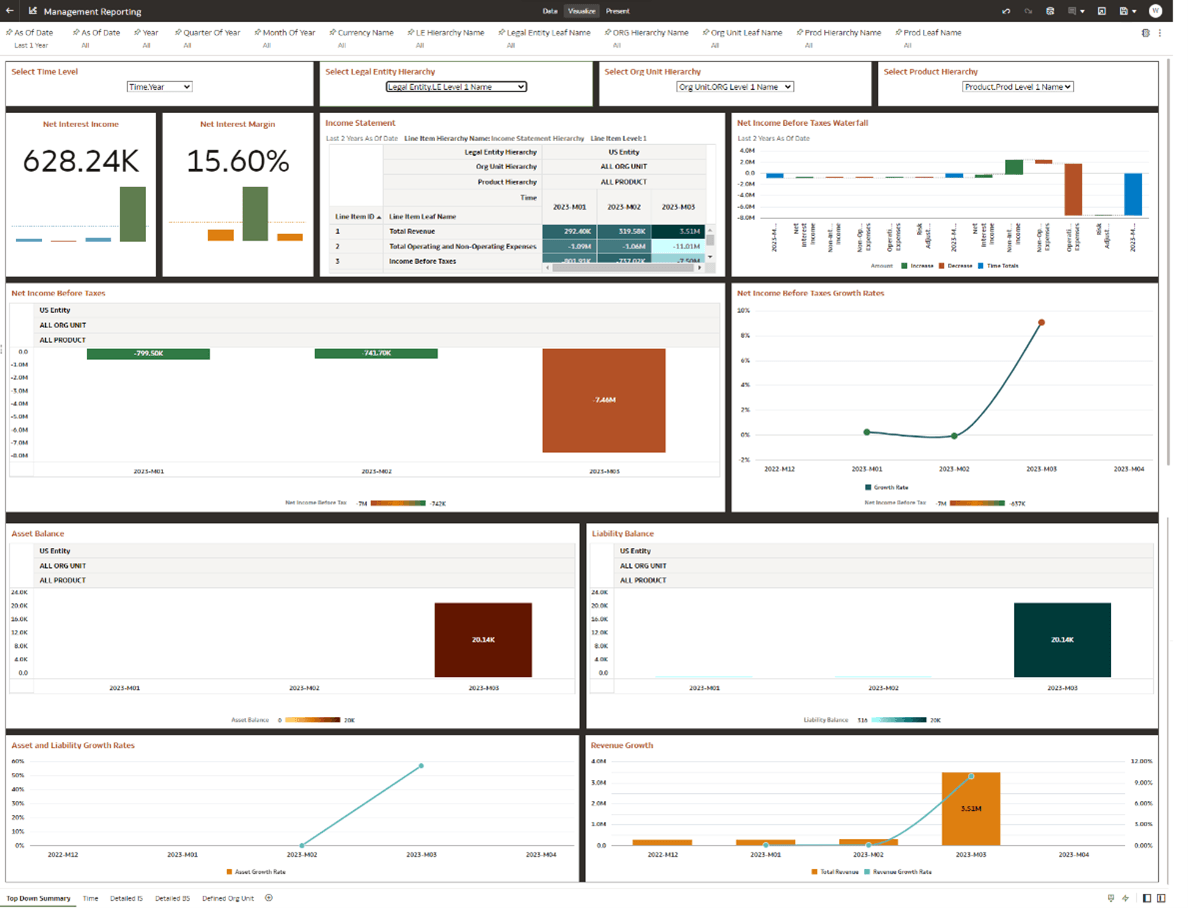Click the user avatar initial W
1188x908 pixels.
(x=1155, y=11)
